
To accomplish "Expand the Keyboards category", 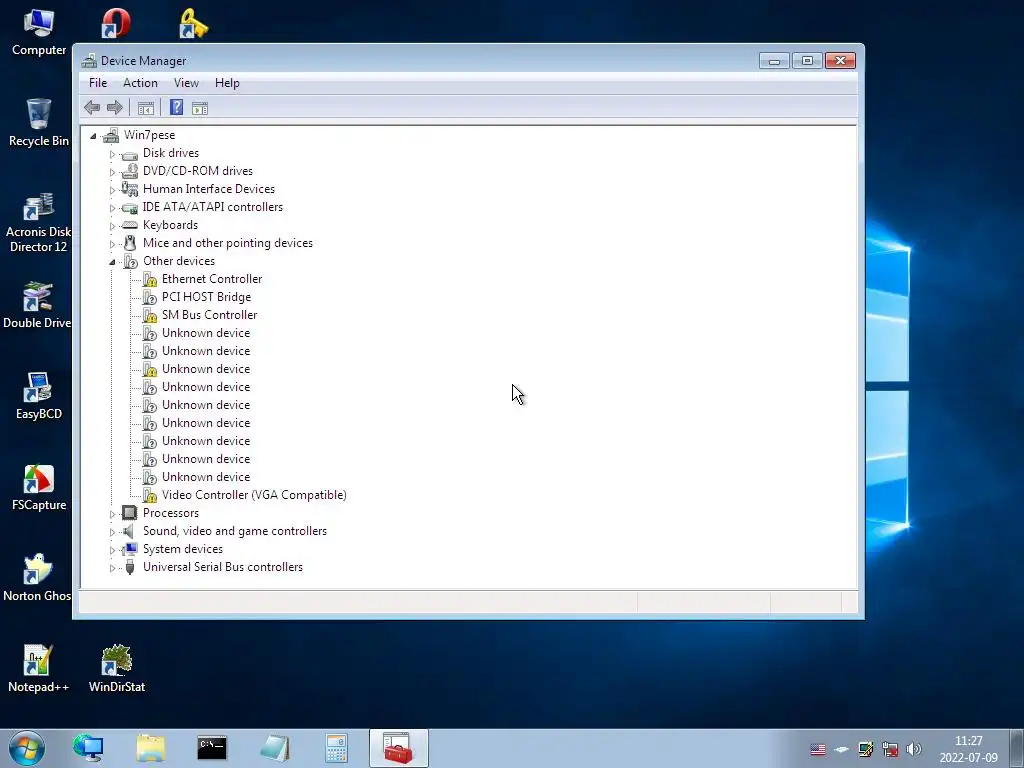I will tap(112, 226).
